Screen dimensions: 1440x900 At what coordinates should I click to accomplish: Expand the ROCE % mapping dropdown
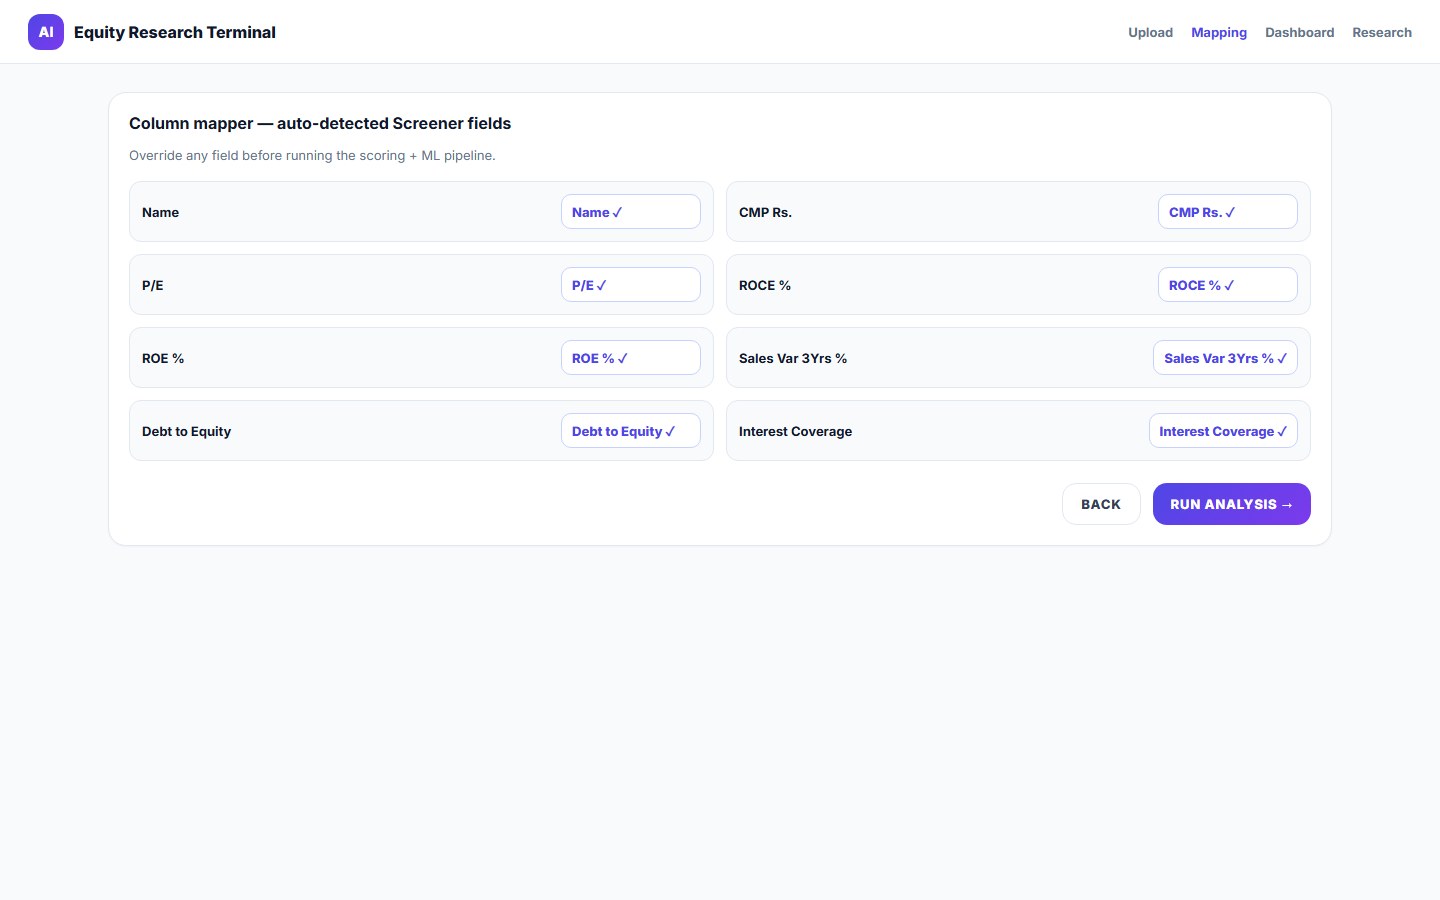point(1228,285)
